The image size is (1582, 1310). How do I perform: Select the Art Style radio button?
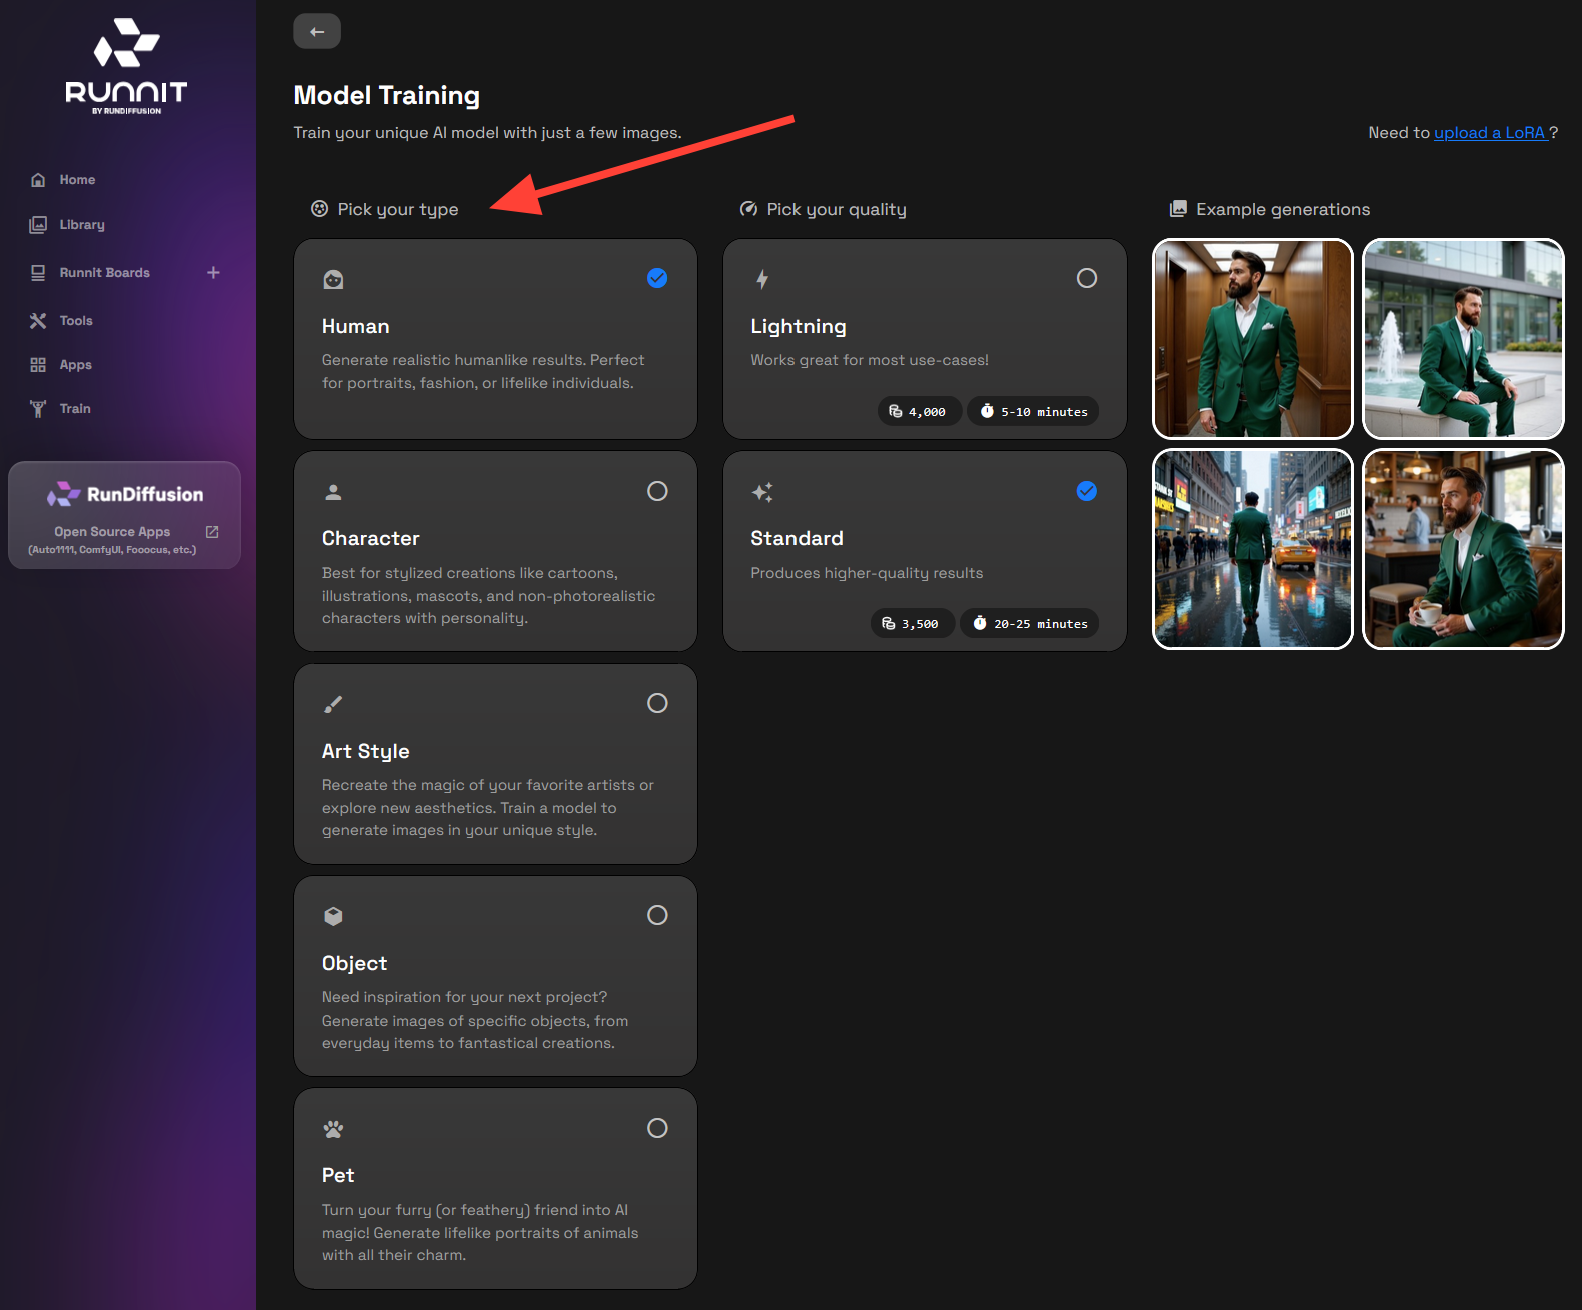click(657, 703)
